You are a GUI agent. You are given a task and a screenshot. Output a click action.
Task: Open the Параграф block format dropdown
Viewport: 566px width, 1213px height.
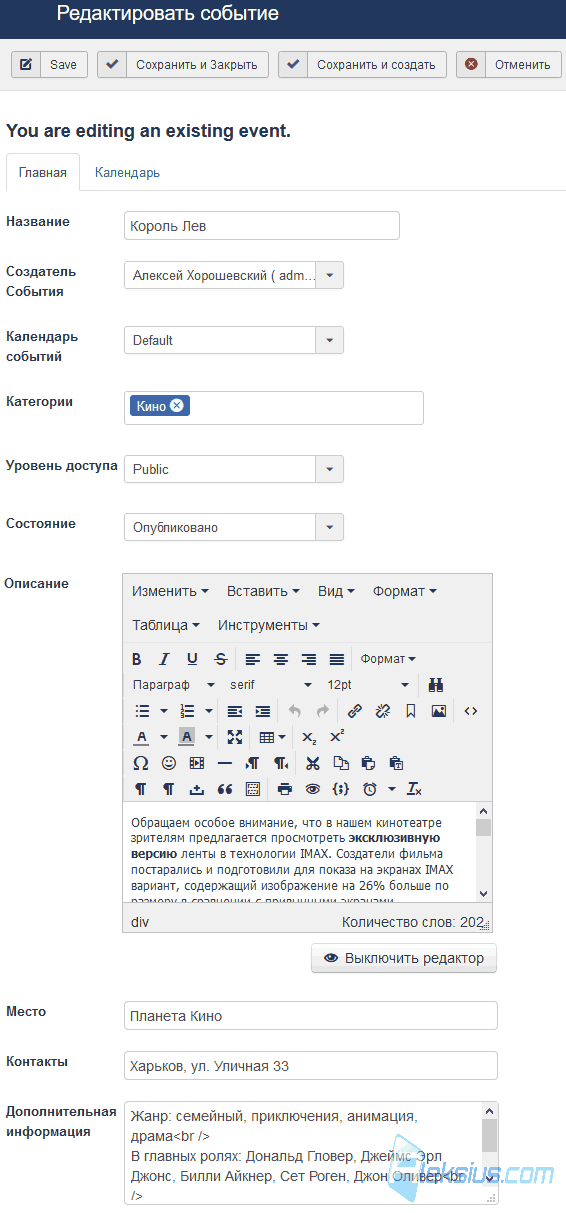click(x=174, y=685)
